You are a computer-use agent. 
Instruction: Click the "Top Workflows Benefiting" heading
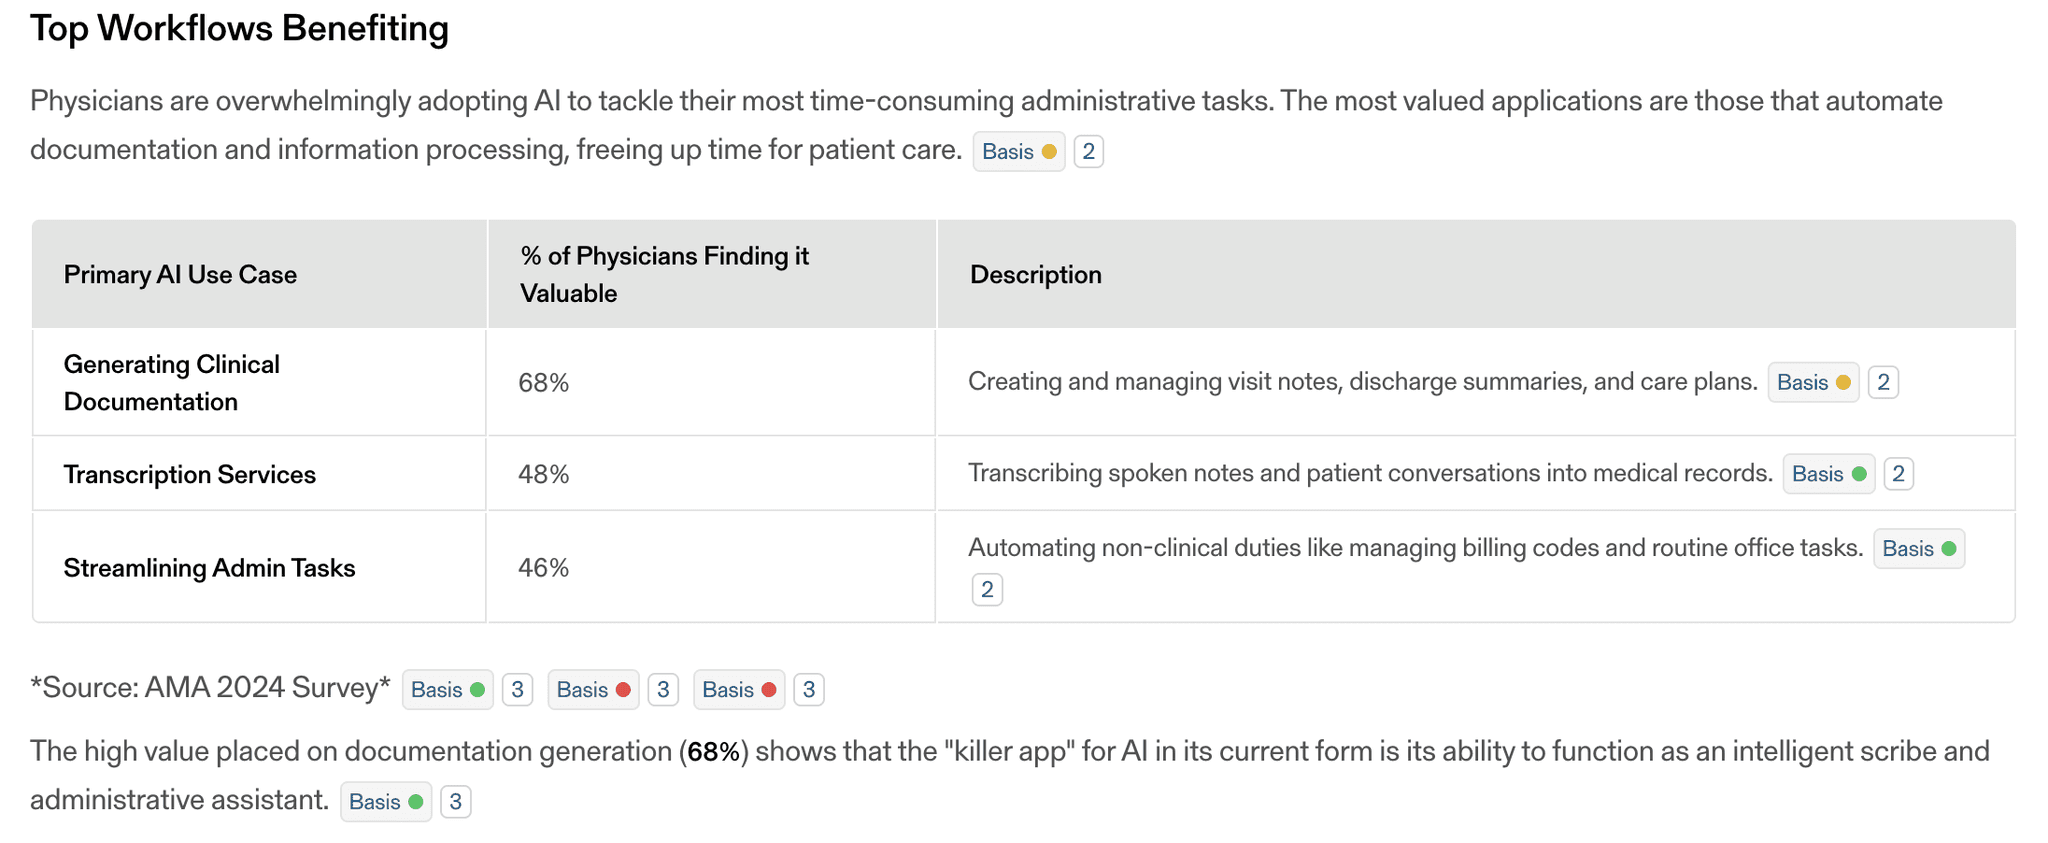click(239, 29)
